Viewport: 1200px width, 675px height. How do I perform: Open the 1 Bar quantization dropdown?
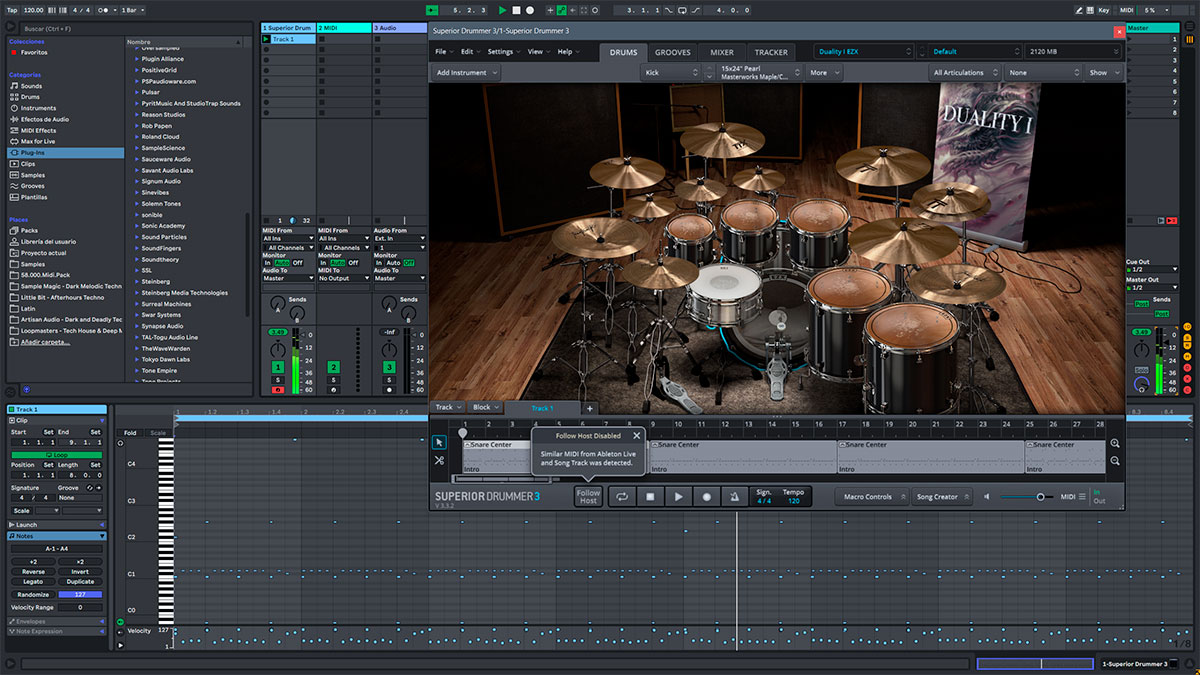point(130,10)
